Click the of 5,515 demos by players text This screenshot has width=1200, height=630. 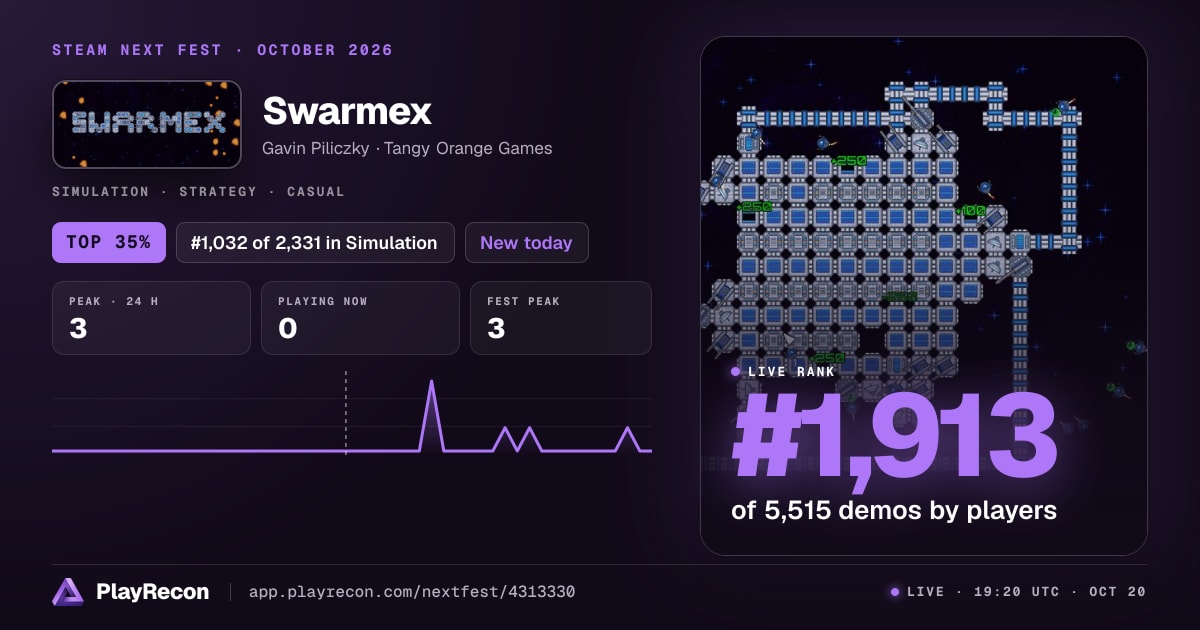(x=894, y=510)
